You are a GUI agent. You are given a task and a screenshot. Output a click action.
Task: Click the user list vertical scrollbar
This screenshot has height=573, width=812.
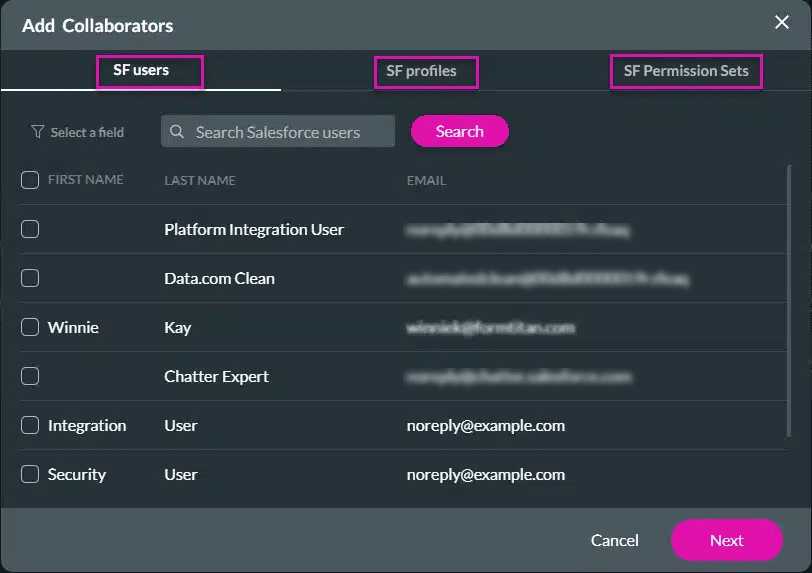tap(789, 300)
